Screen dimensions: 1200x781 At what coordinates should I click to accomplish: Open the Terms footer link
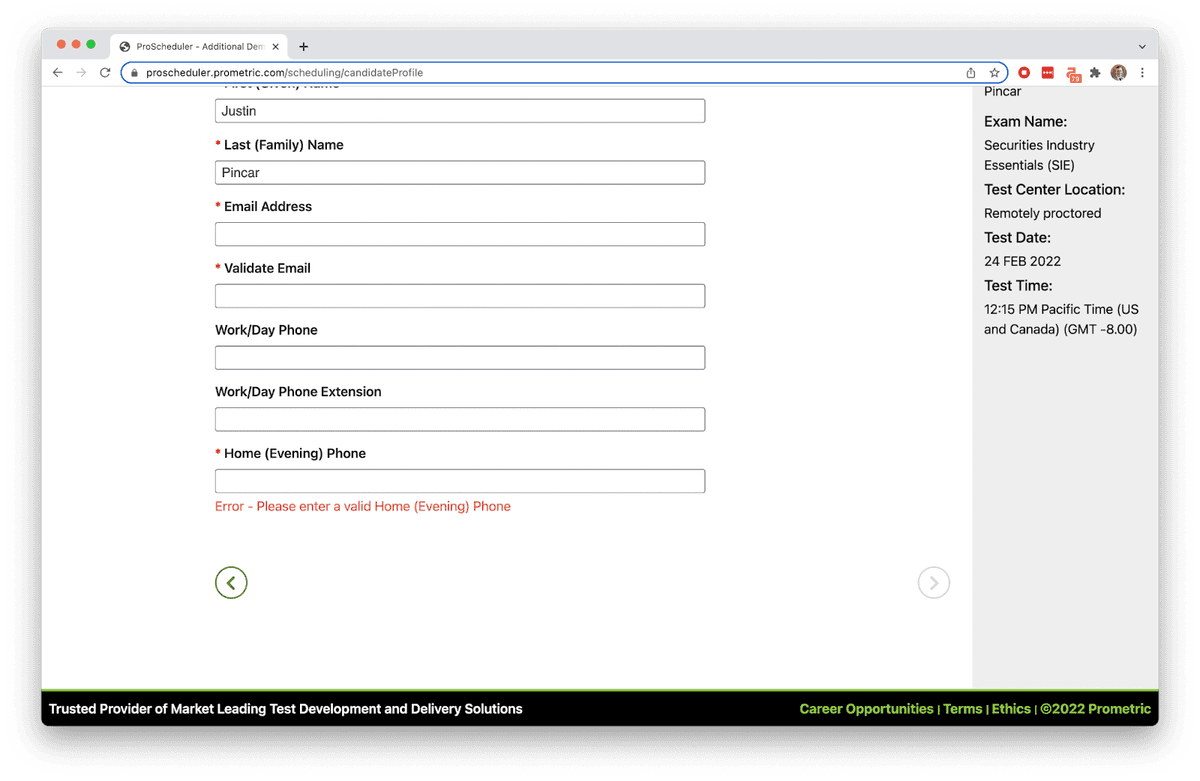click(962, 709)
